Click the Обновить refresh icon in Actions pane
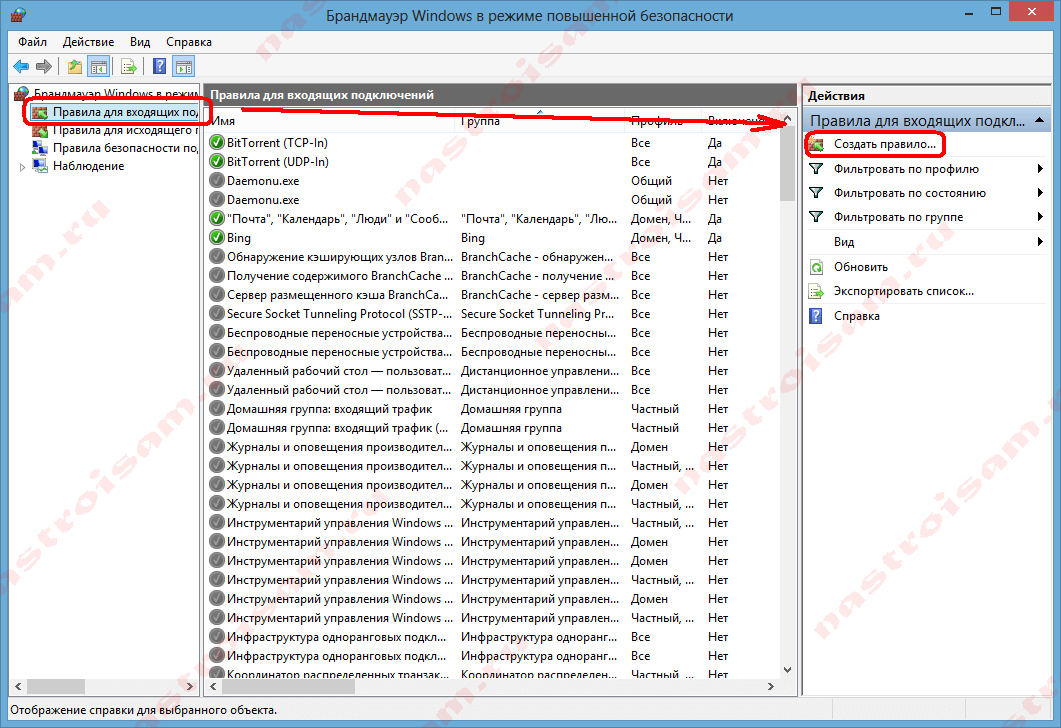Screen dimensions: 1061x728 click(817, 267)
